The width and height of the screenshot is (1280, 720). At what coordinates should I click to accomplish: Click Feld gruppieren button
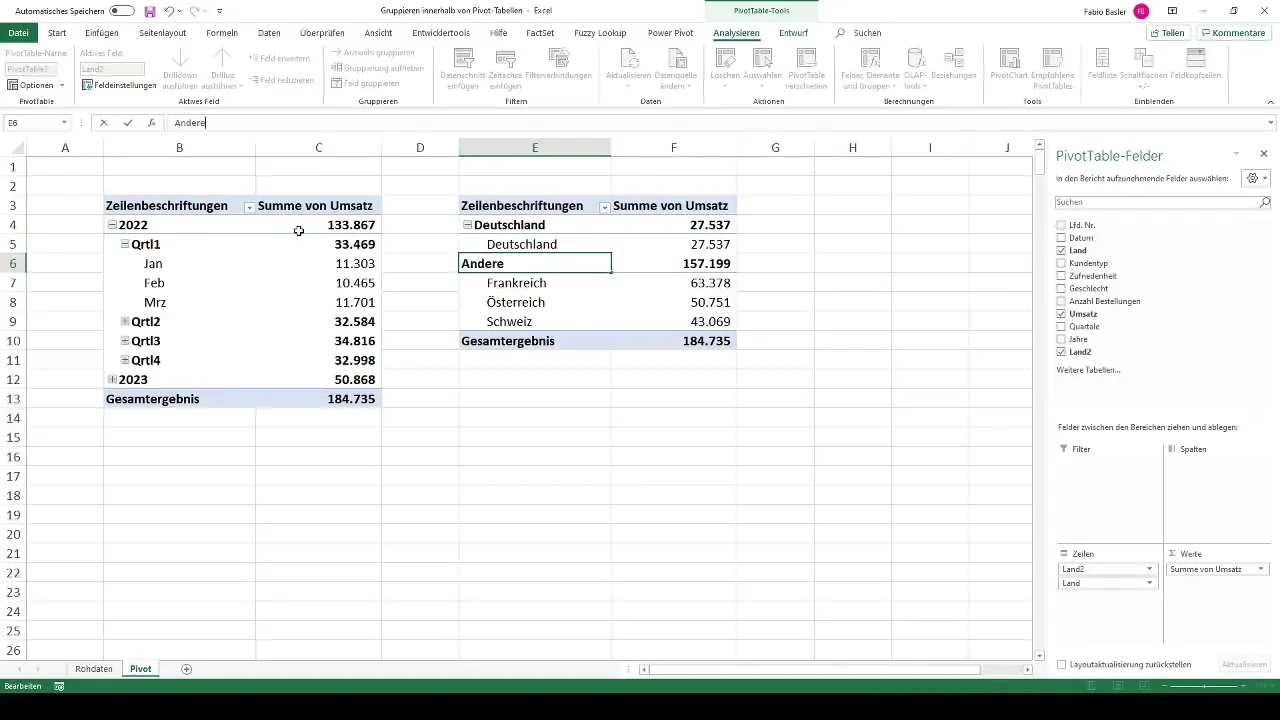coord(366,83)
